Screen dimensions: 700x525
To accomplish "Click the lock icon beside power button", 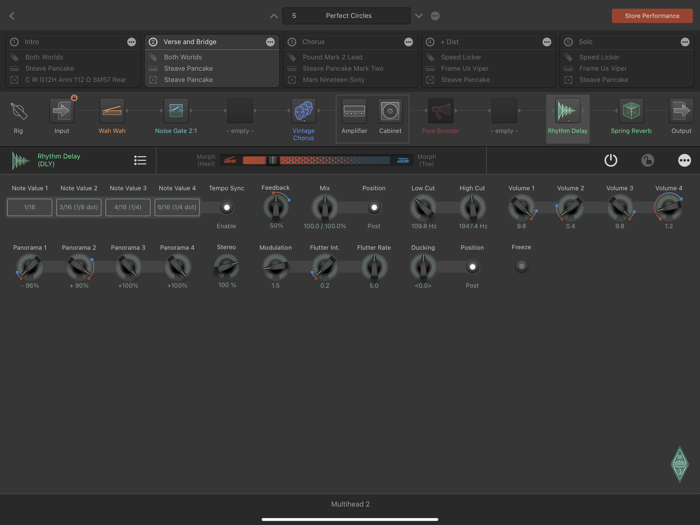I will click(647, 160).
